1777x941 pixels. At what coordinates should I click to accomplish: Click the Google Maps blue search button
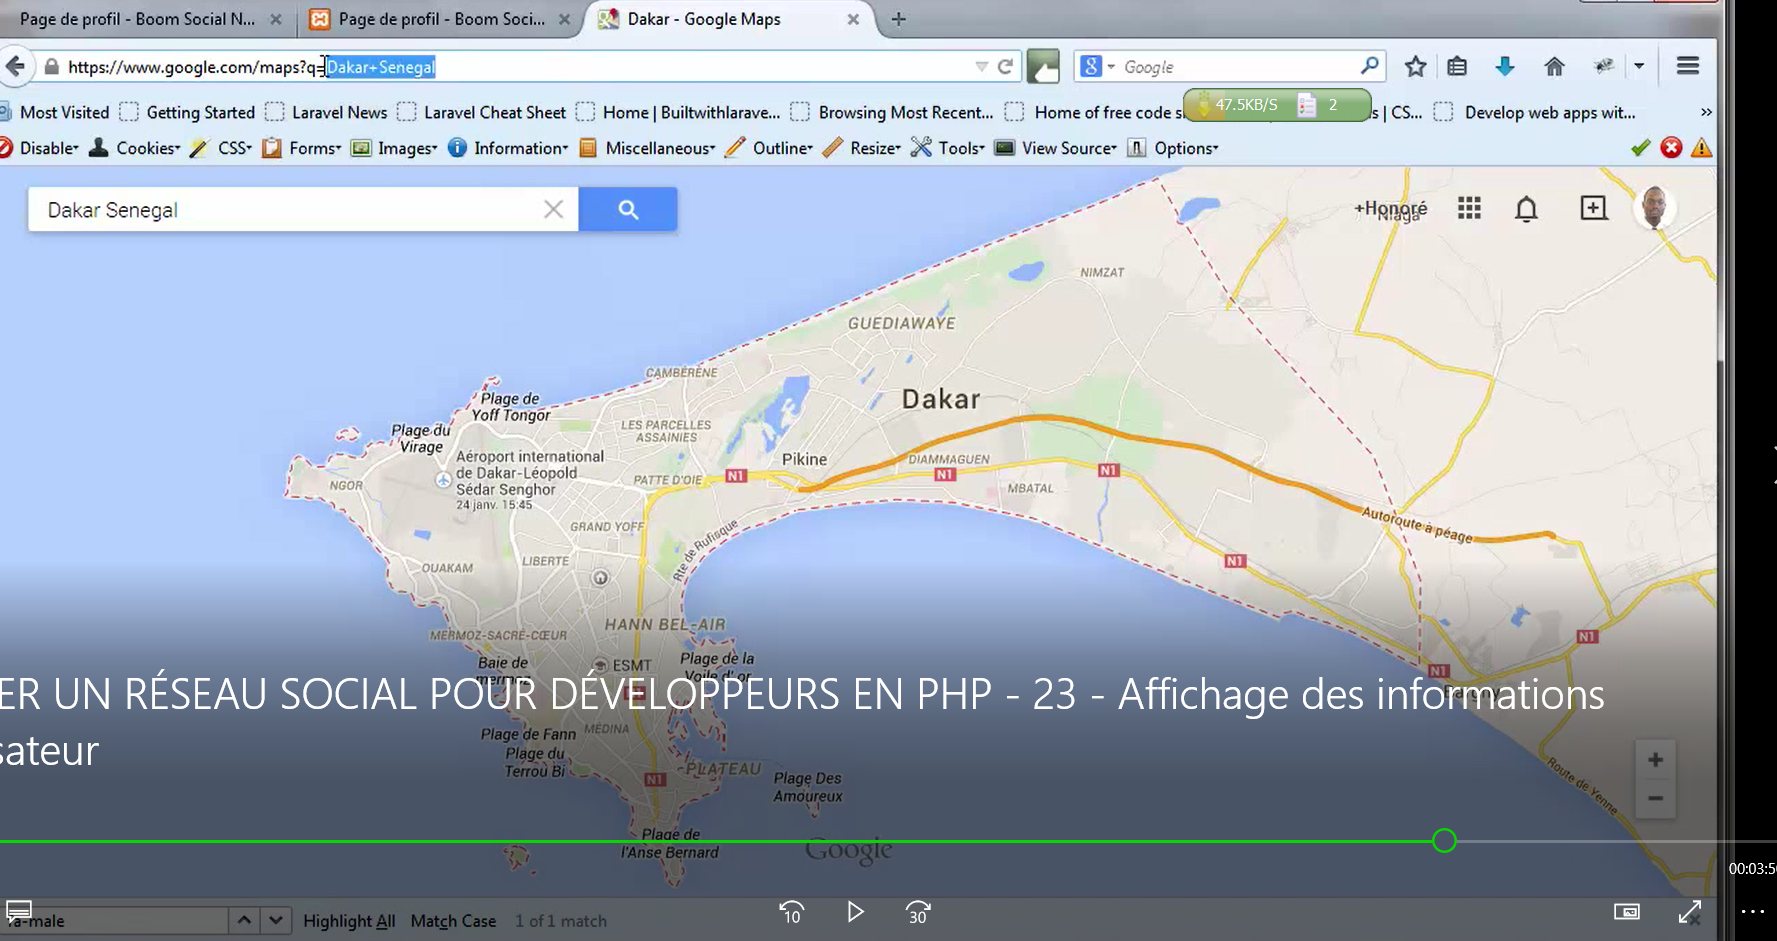point(627,210)
